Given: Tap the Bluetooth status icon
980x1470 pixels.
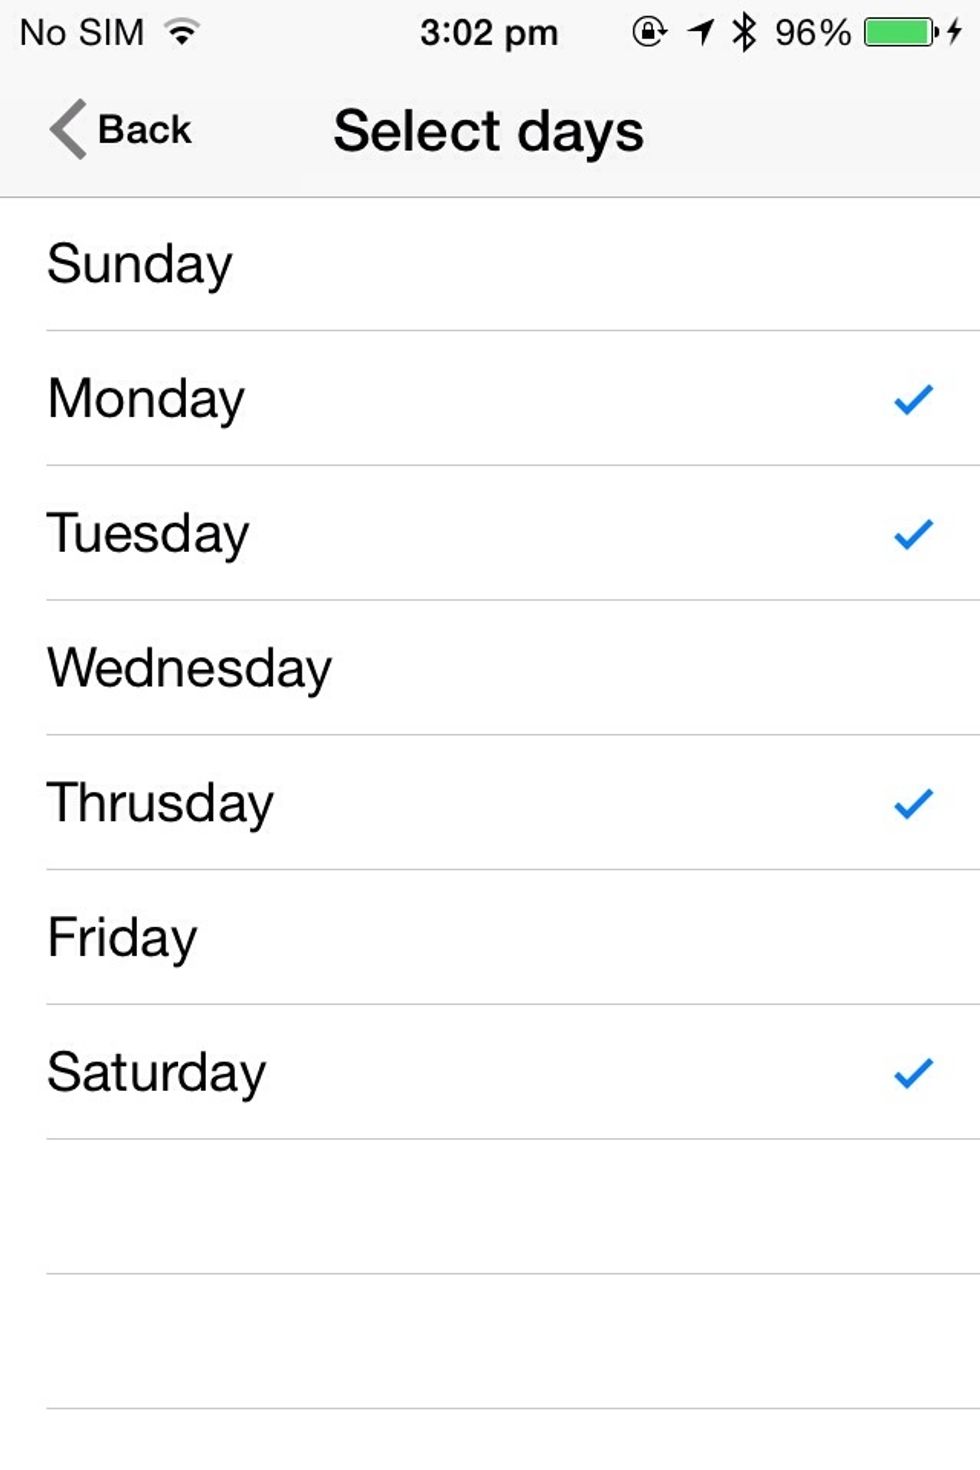Looking at the screenshot, I should coord(744,33).
